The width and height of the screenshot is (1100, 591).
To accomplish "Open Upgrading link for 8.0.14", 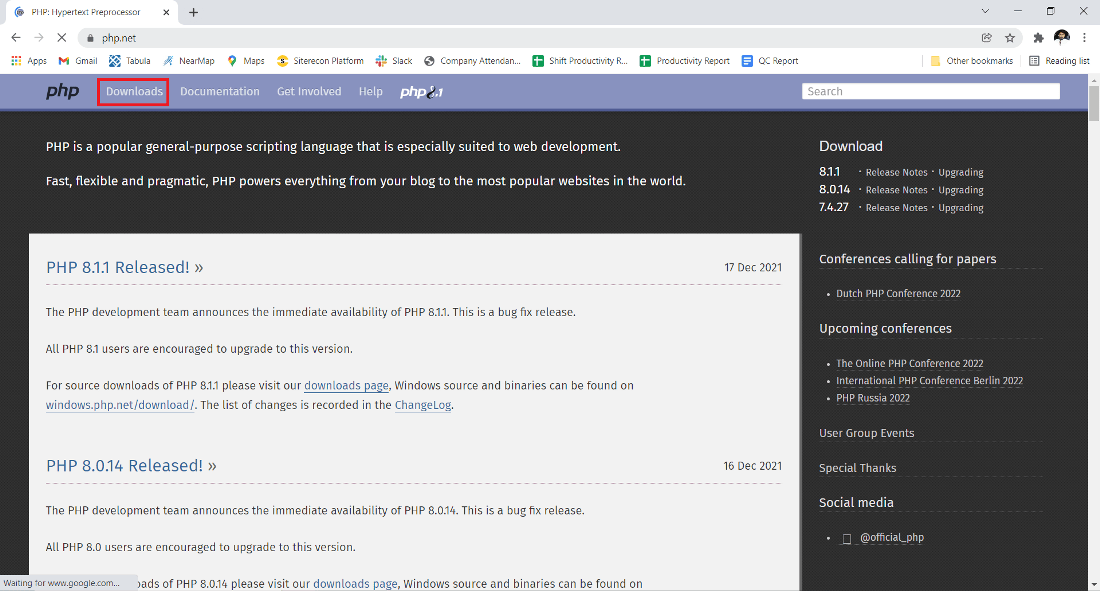I will tap(960, 190).
